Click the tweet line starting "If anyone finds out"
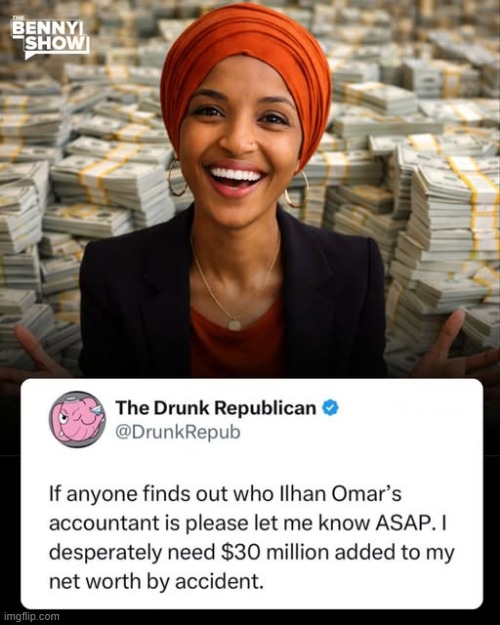The image size is (500, 625). point(225,493)
